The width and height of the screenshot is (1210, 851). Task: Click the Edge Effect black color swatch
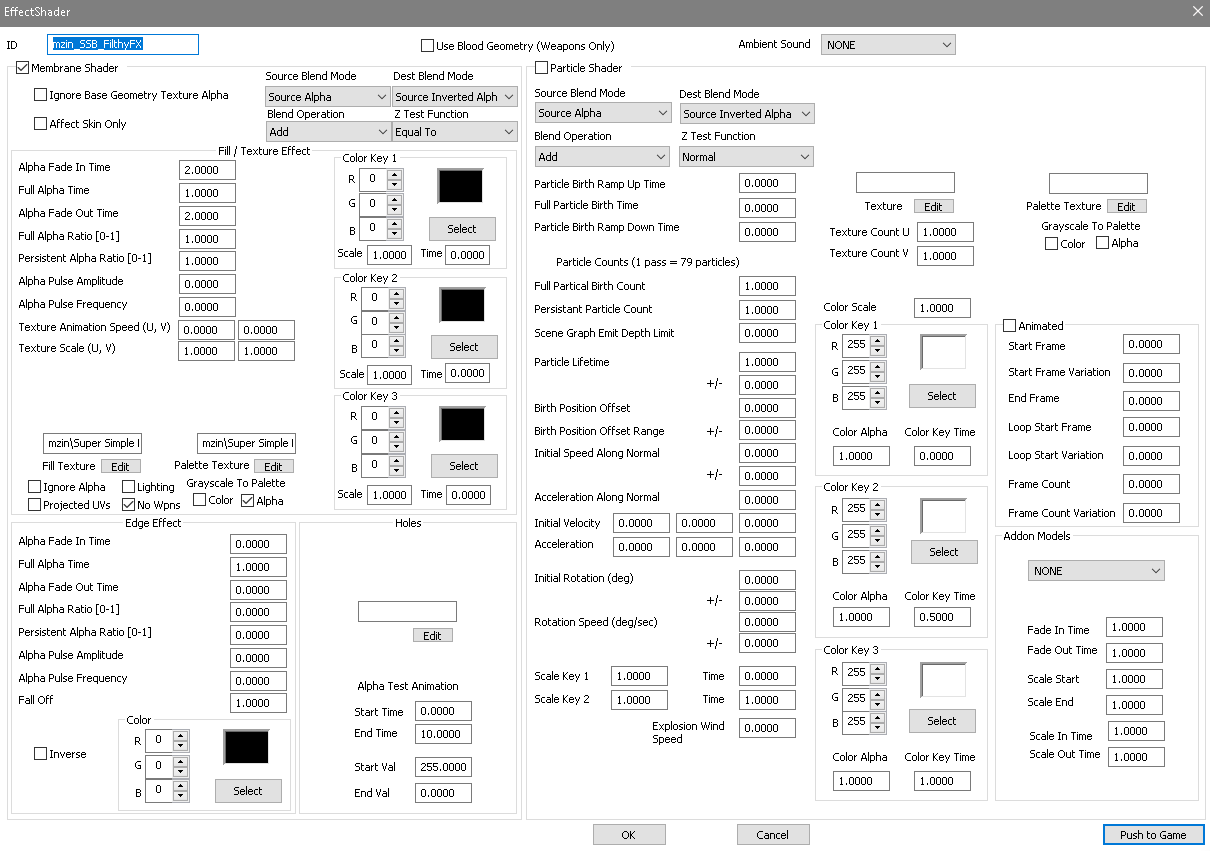point(246,748)
